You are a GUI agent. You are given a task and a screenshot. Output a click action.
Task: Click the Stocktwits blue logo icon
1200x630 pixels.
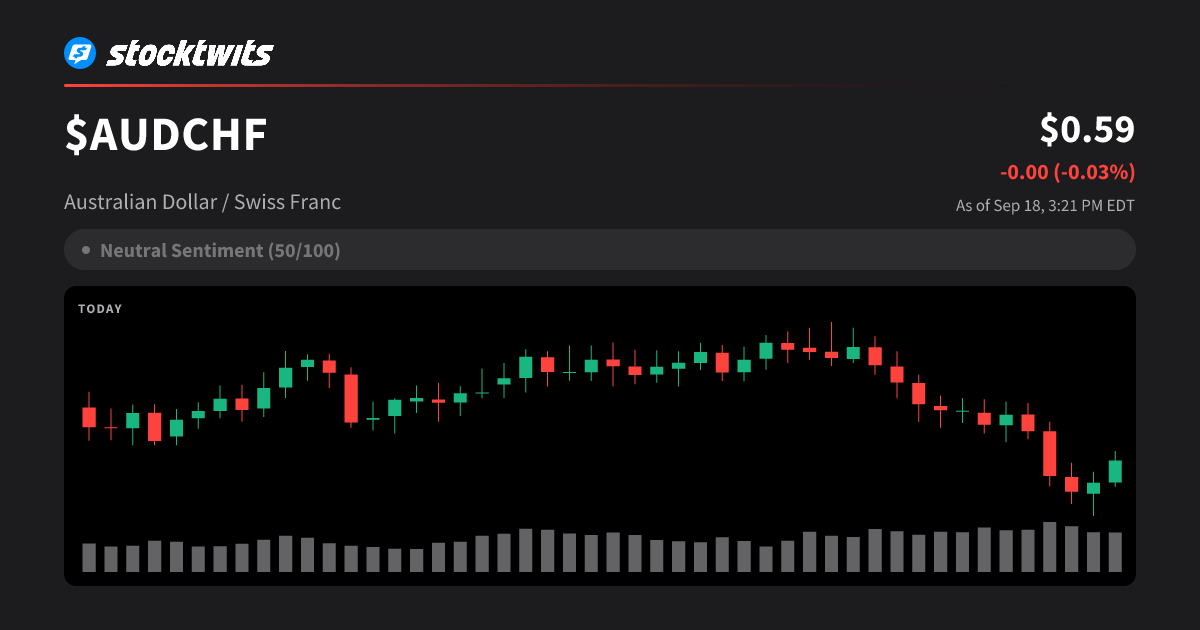pos(80,53)
